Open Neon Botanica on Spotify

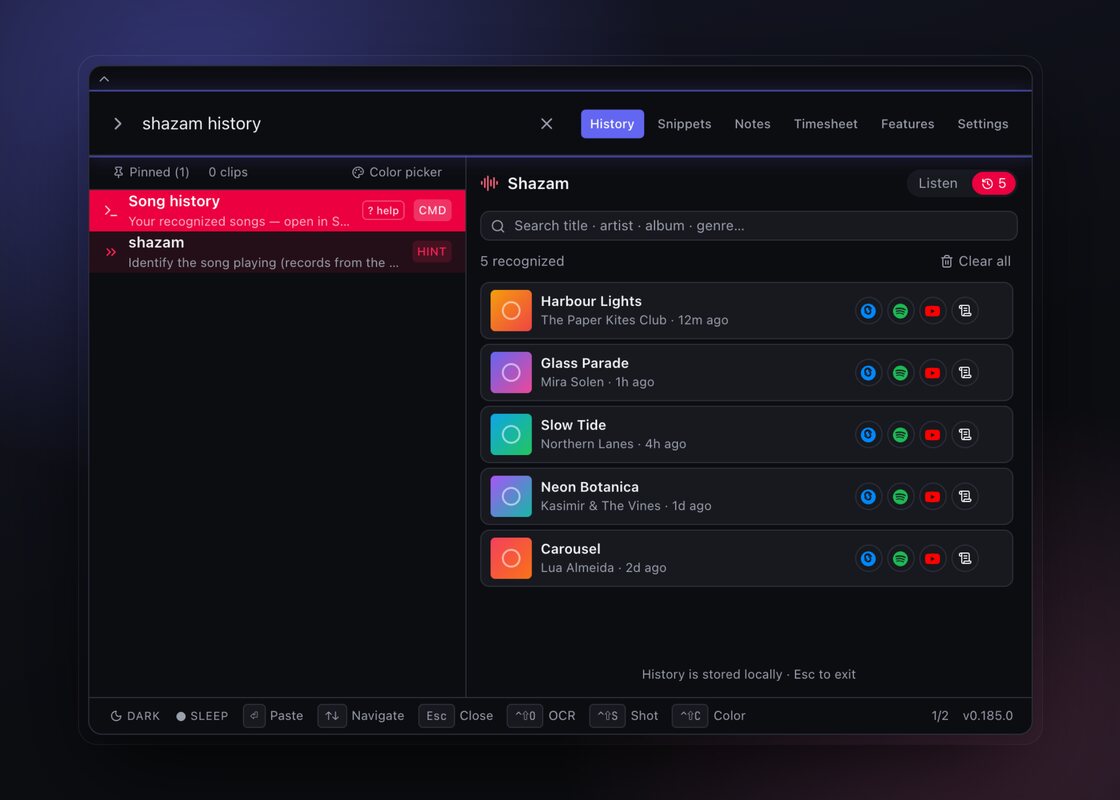click(x=900, y=496)
